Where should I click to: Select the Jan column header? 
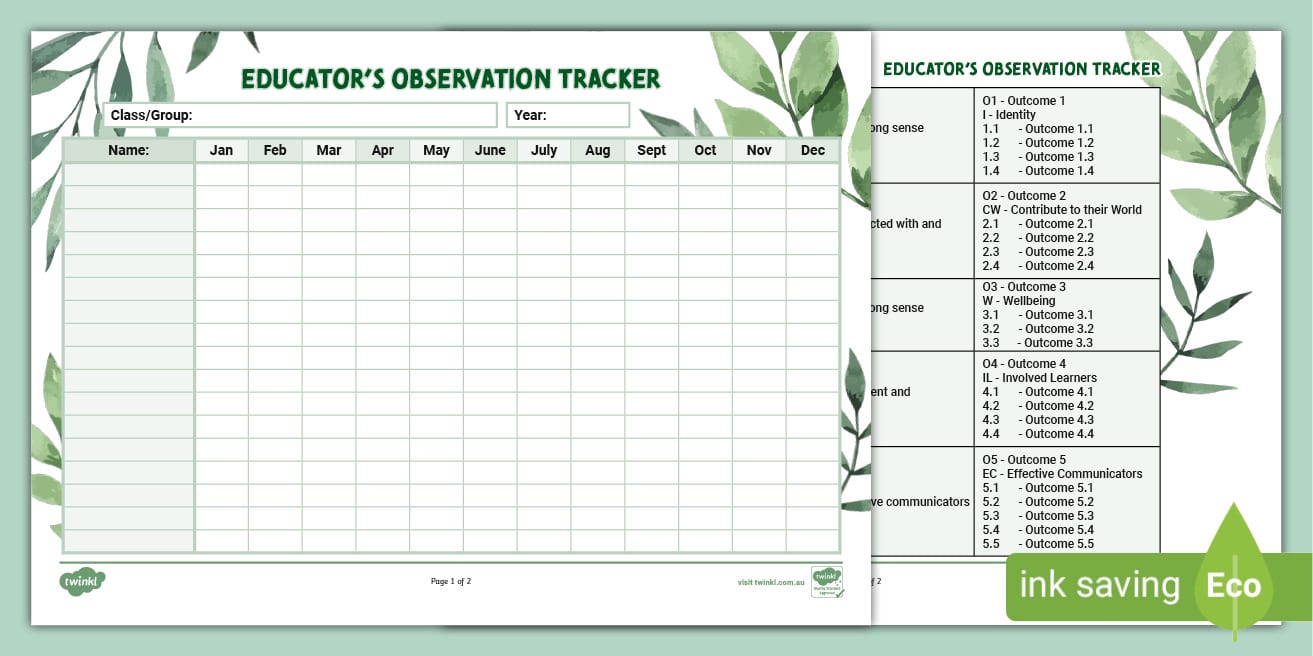tap(221, 150)
